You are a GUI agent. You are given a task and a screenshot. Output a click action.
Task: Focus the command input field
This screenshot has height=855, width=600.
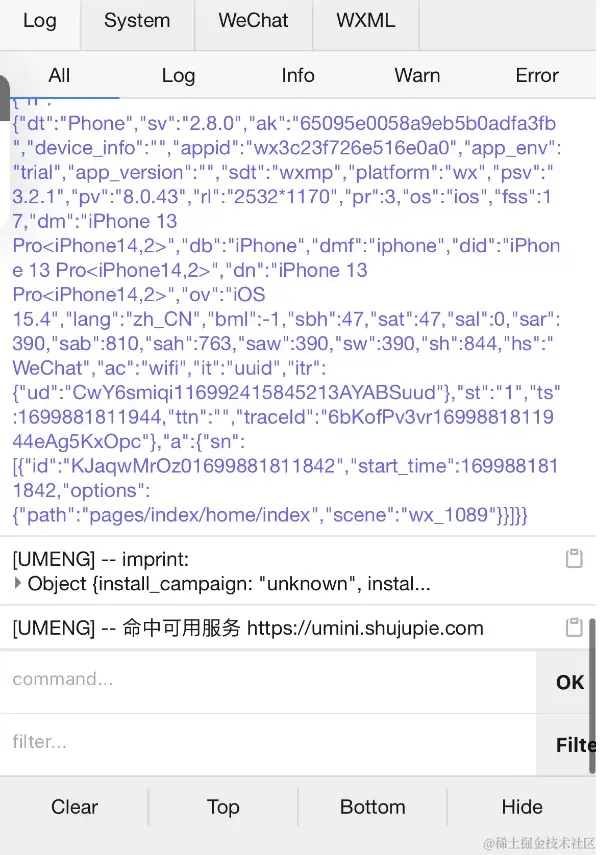tap(268, 681)
